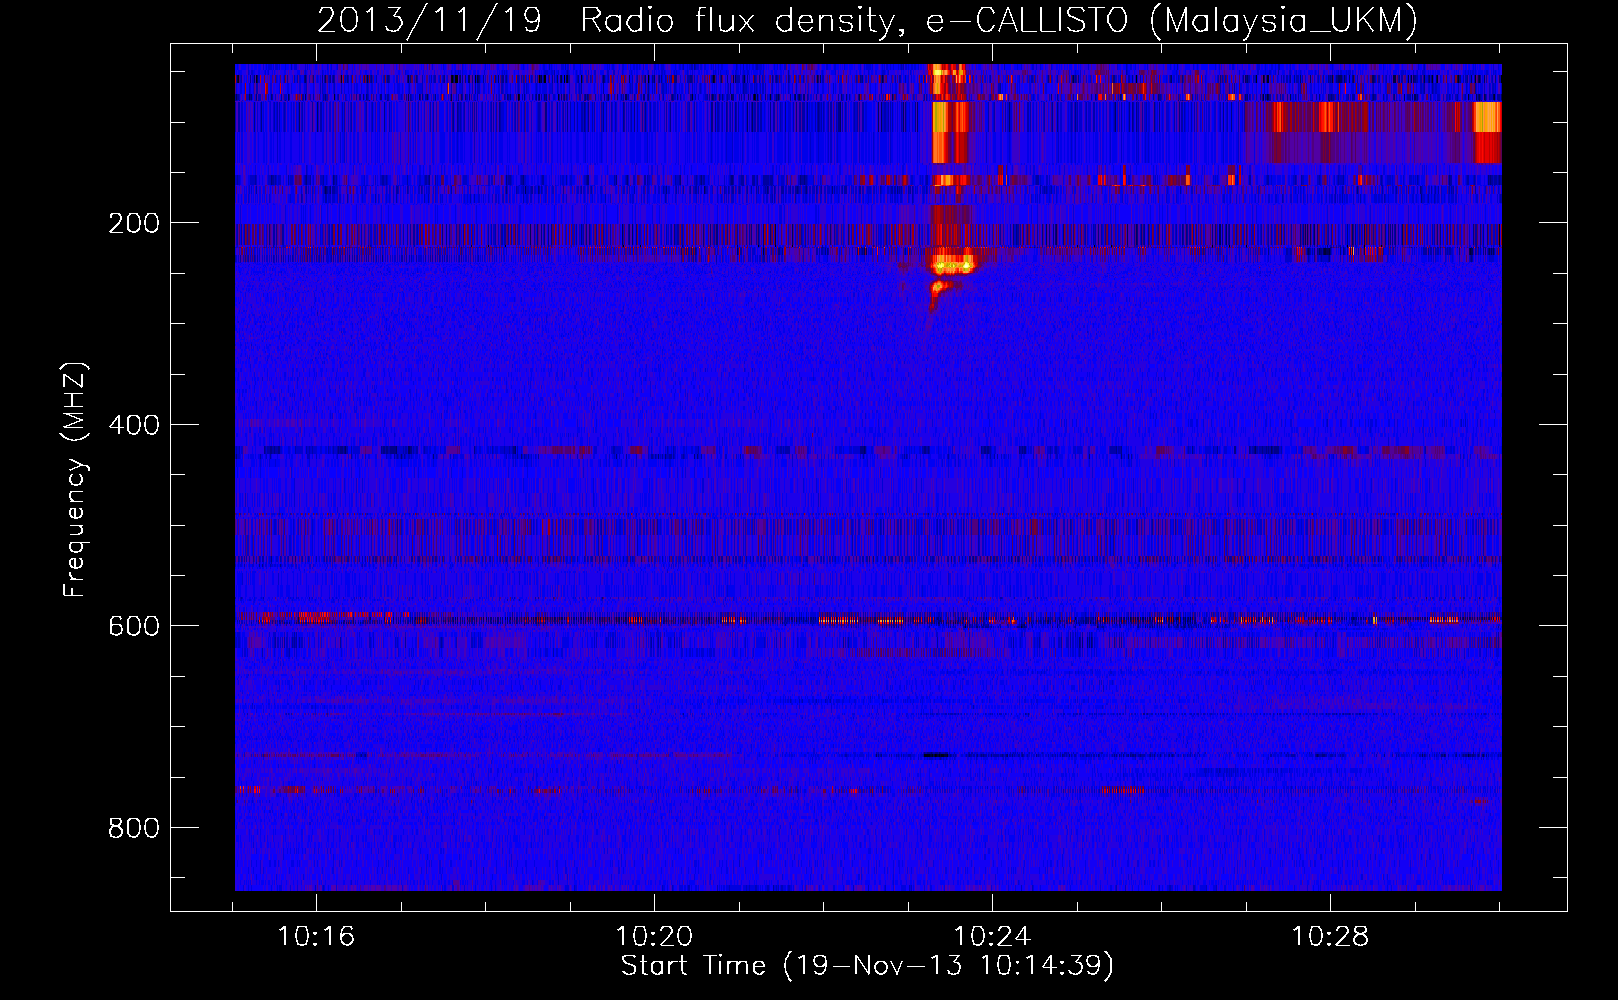Click the '10:20' time tick label
Image resolution: width=1618 pixels, height=1000 pixels.
click(x=654, y=937)
